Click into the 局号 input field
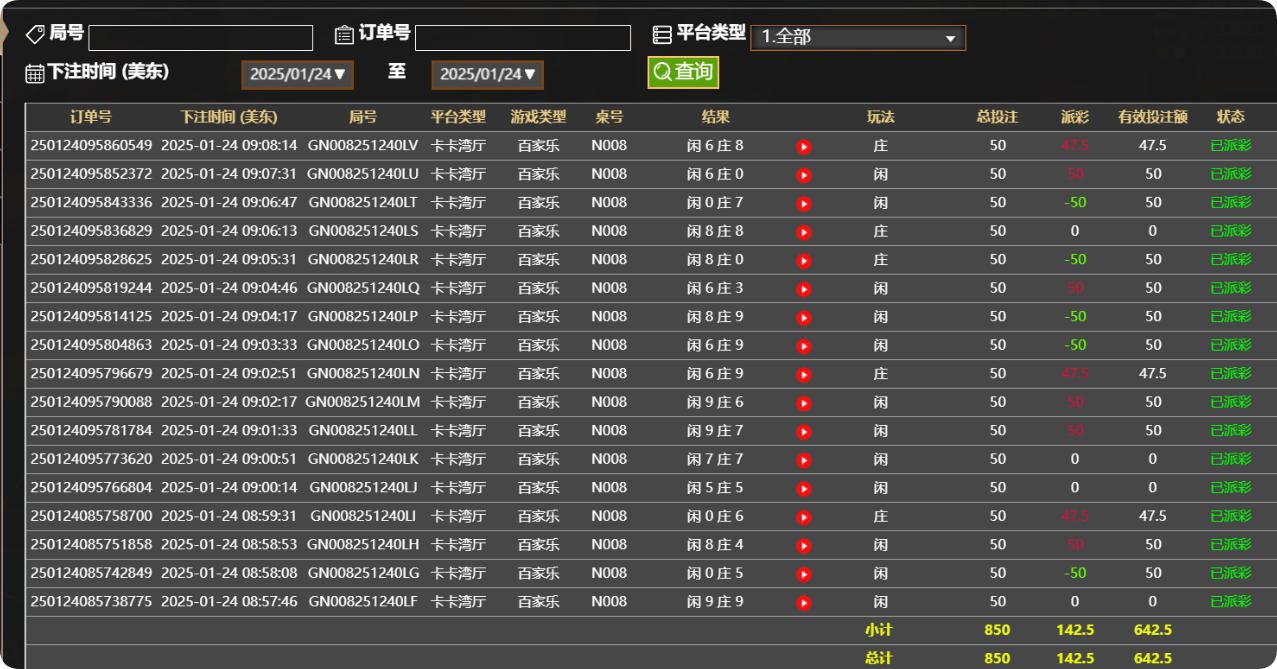Screen dimensions: 1277x669 point(199,38)
